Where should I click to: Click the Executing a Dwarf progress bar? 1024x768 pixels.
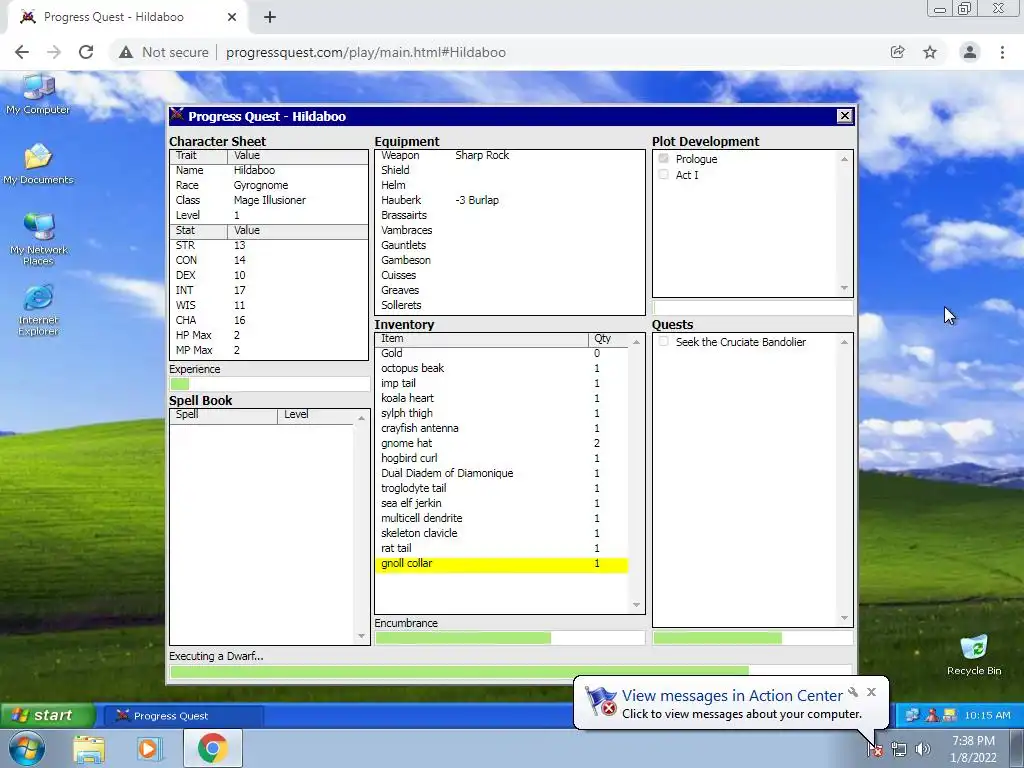click(x=511, y=671)
